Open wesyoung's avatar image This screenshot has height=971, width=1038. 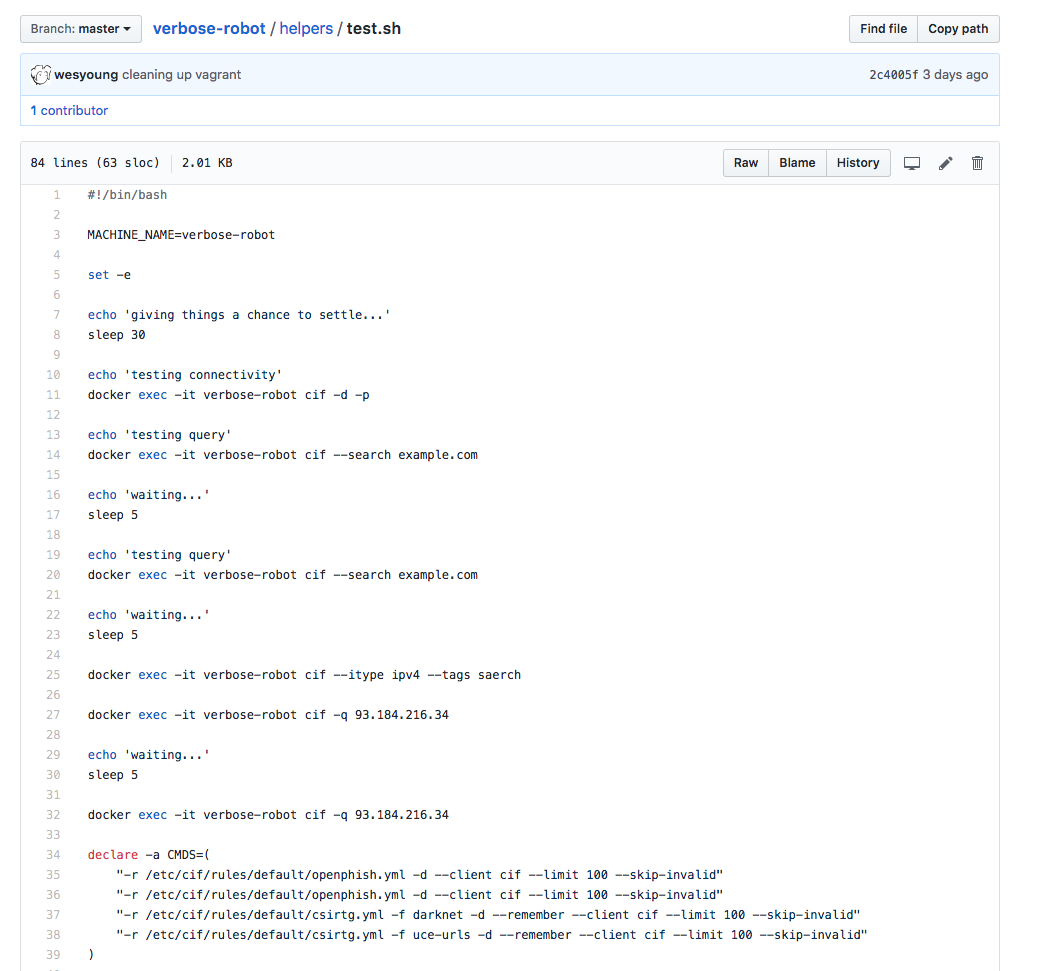(40, 75)
